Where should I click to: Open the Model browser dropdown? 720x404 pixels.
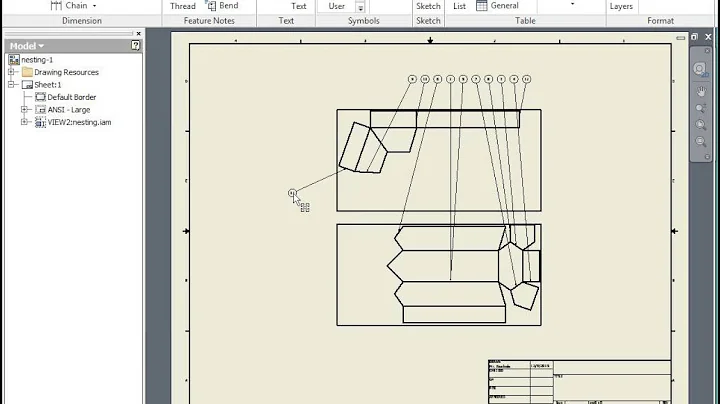click(27, 46)
